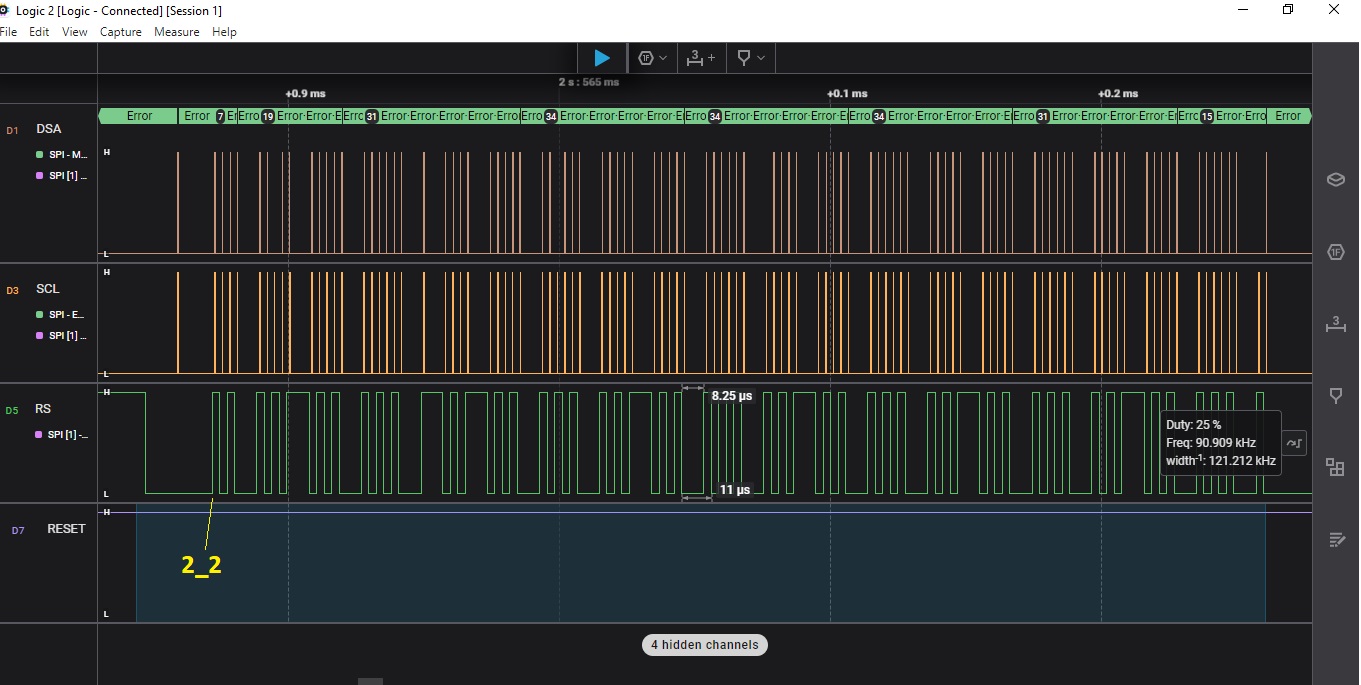Viewport: 1361px width, 685px height.
Task: Open the Device Settings panel in the sidebar
Action: coord(1335,179)
